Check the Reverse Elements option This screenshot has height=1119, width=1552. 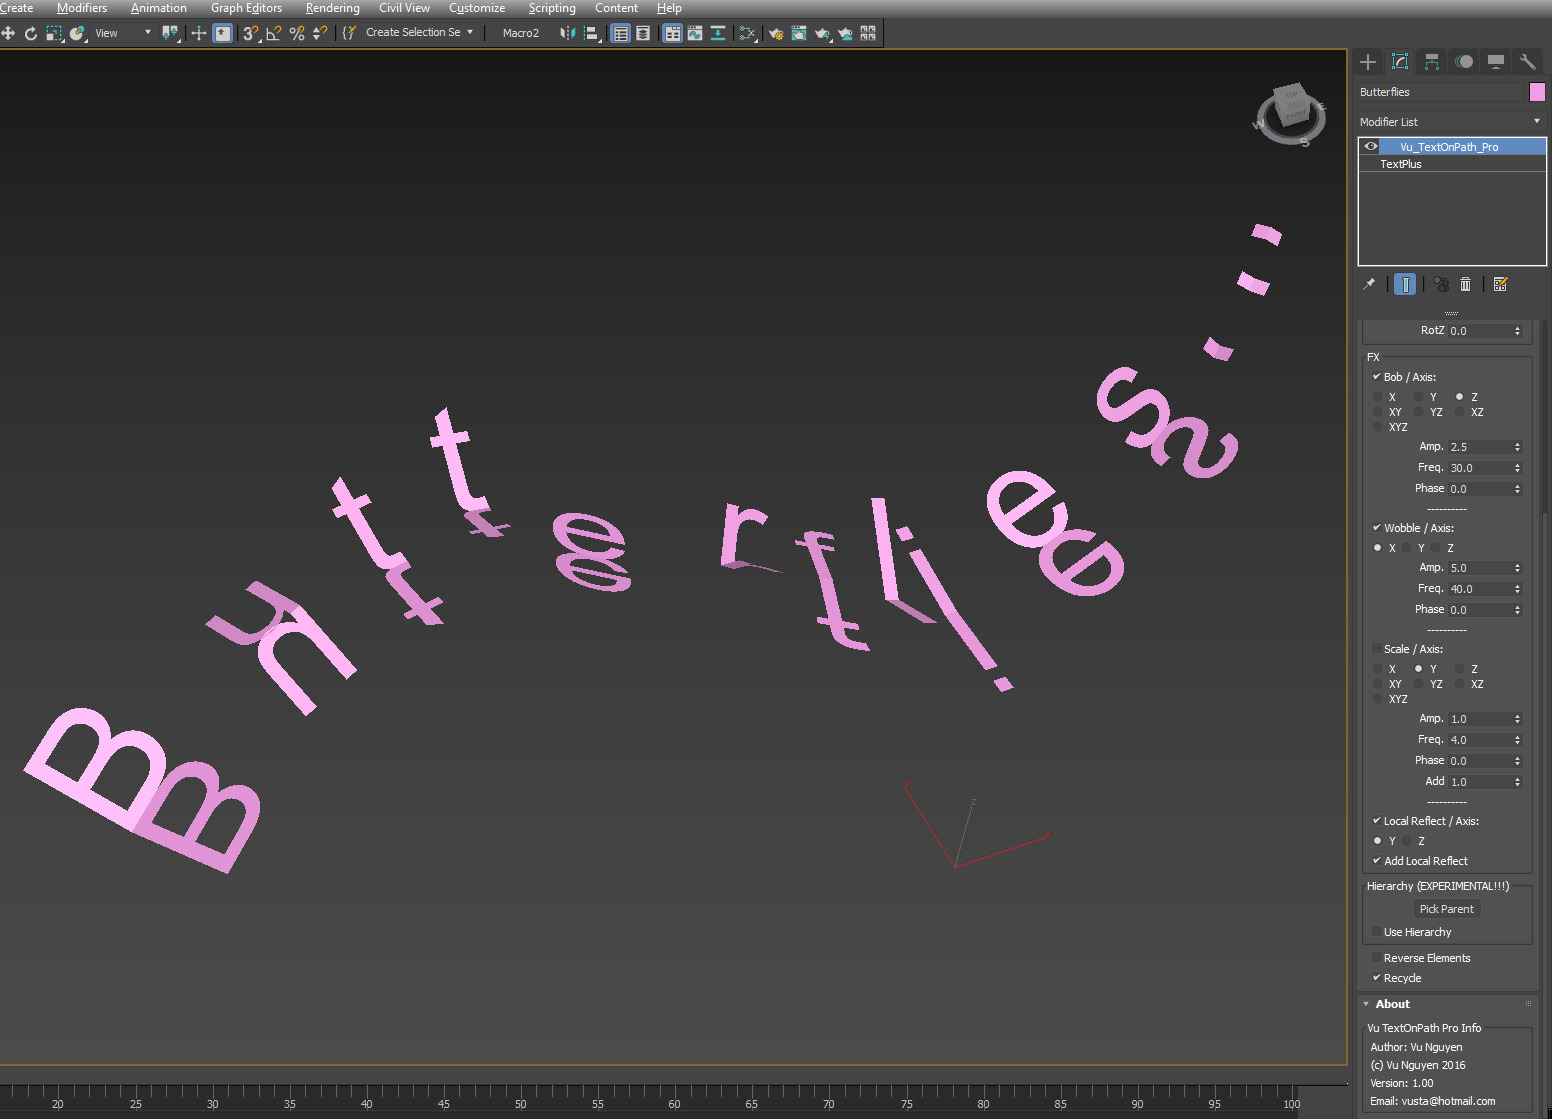[x=1377, y=958]
